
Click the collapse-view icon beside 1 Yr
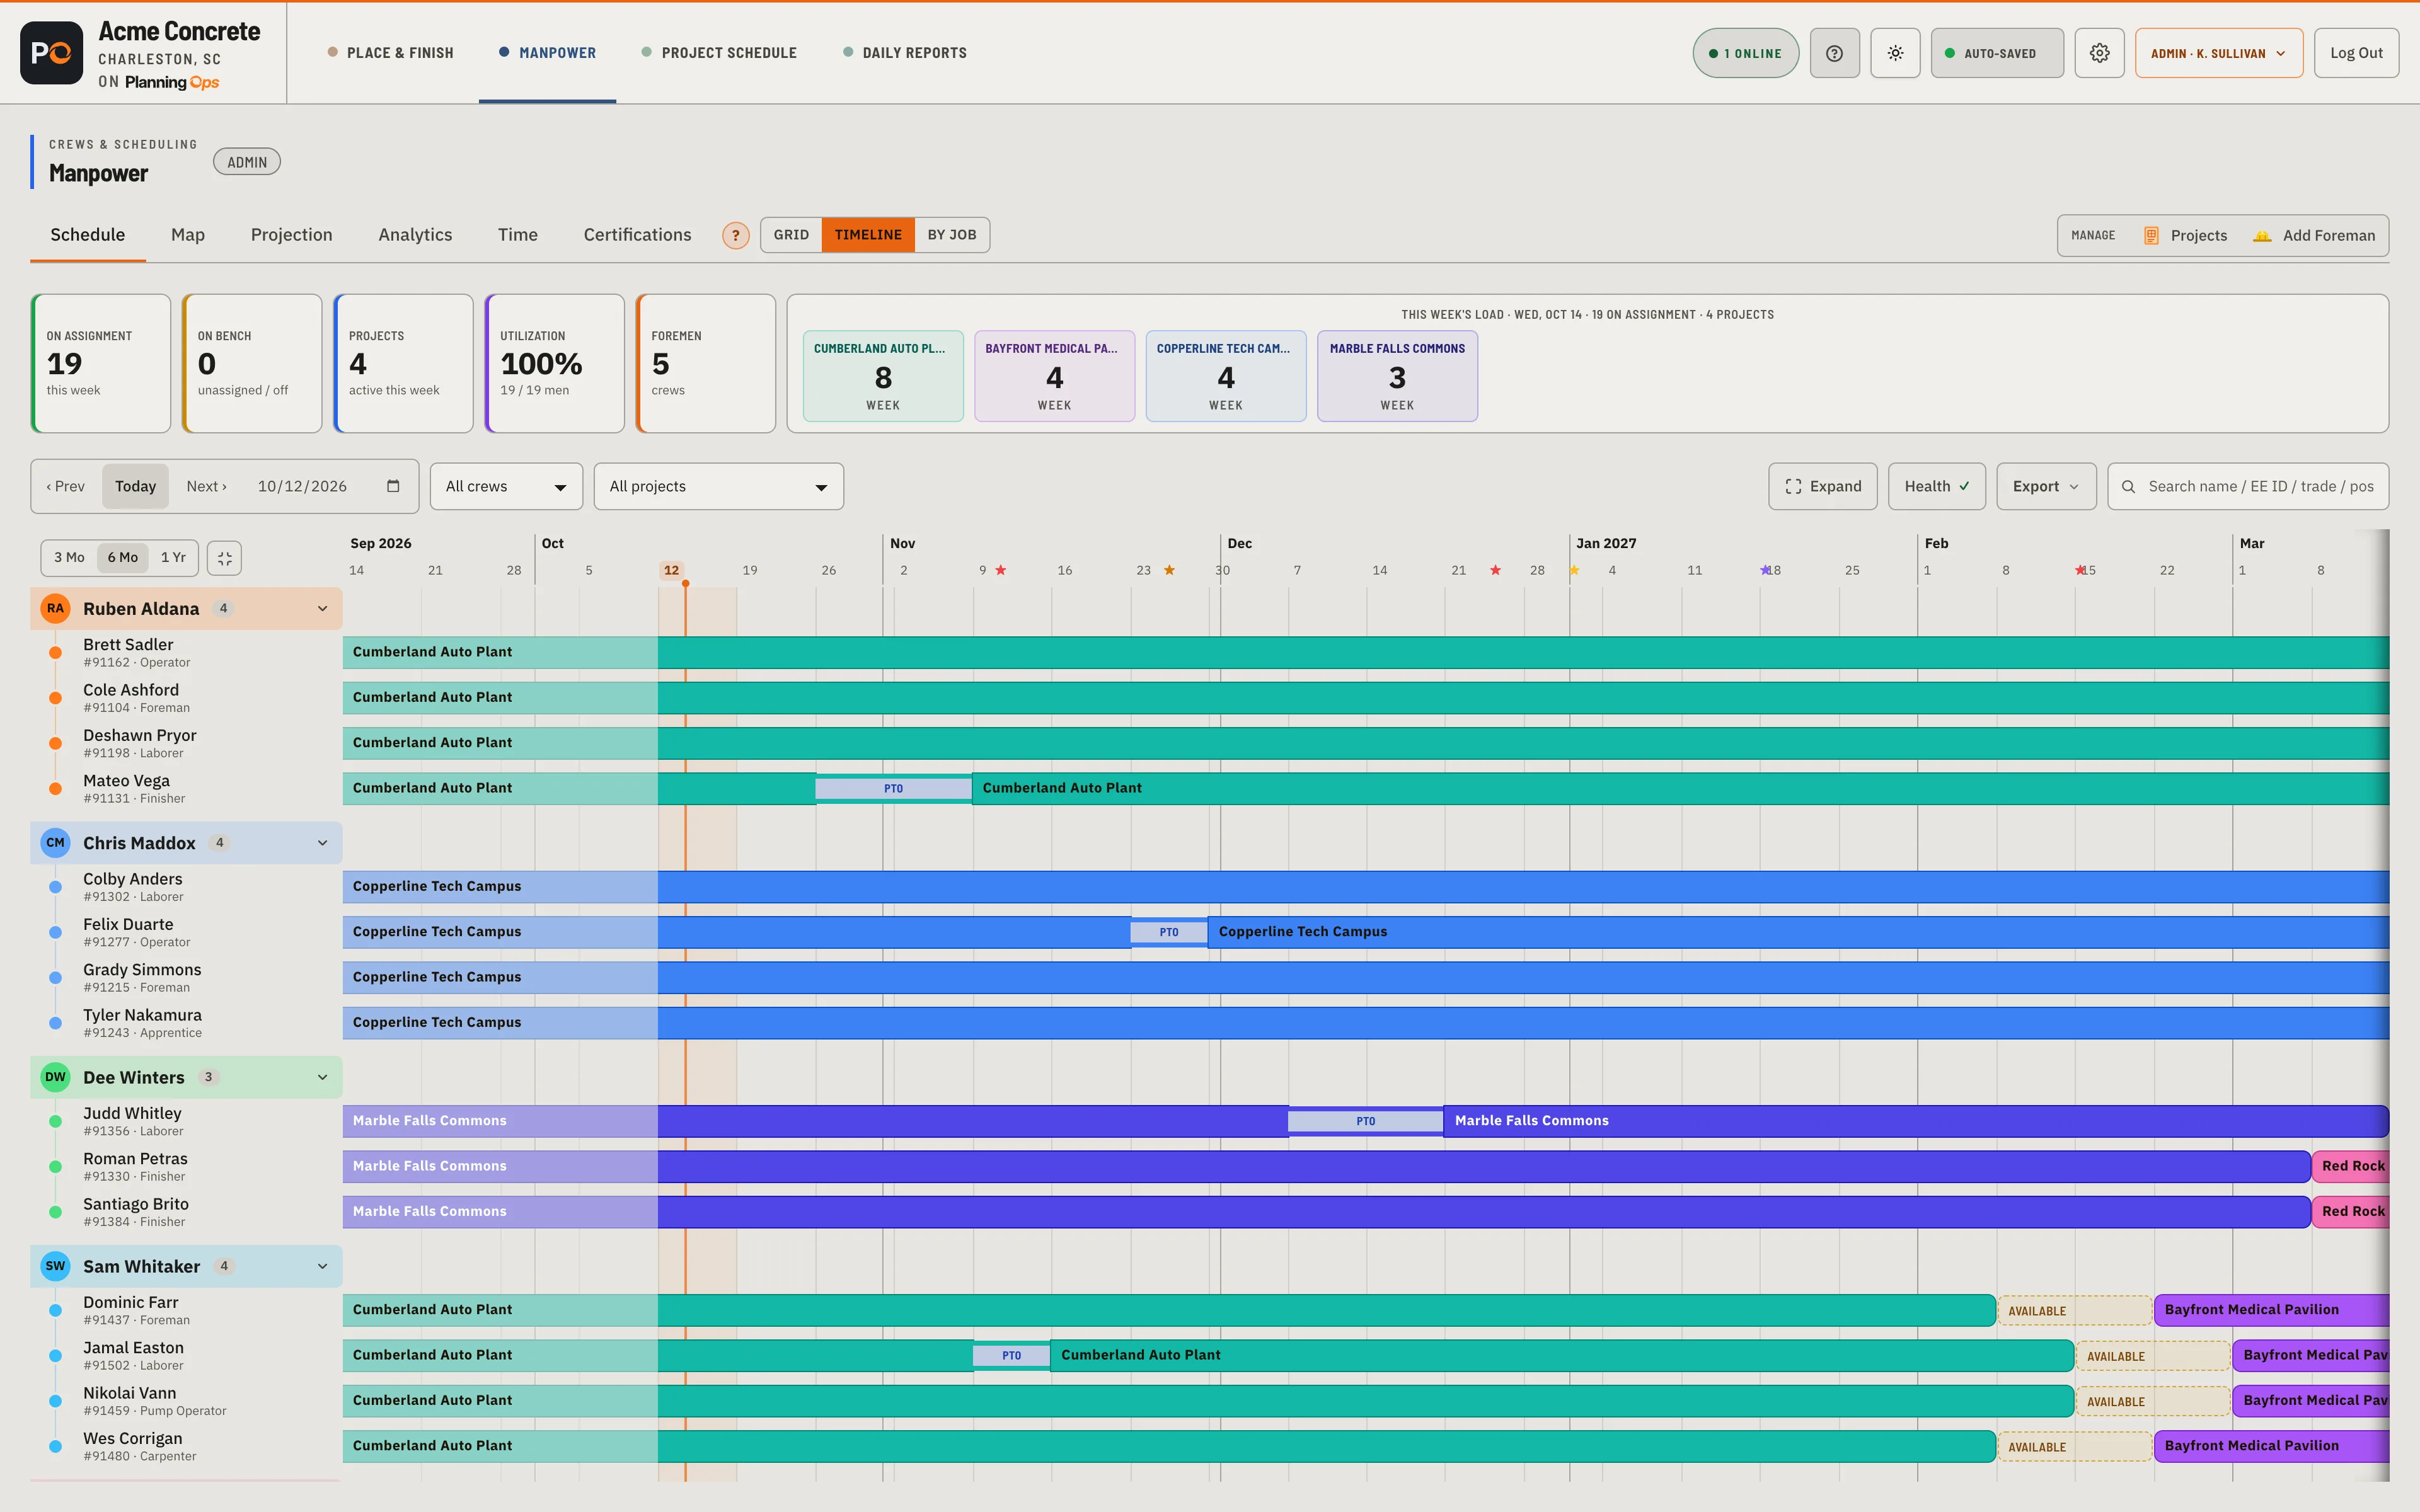click(224, 558)
